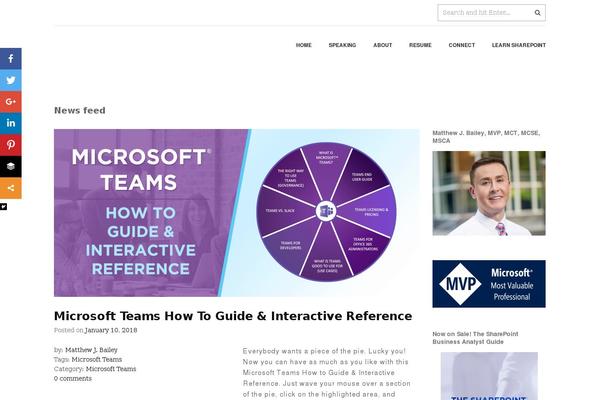Image resolution: width=600 pixels, height=400 pixels.
Task: Share the page on LinkedIn
Action: (x=11, y=123)
